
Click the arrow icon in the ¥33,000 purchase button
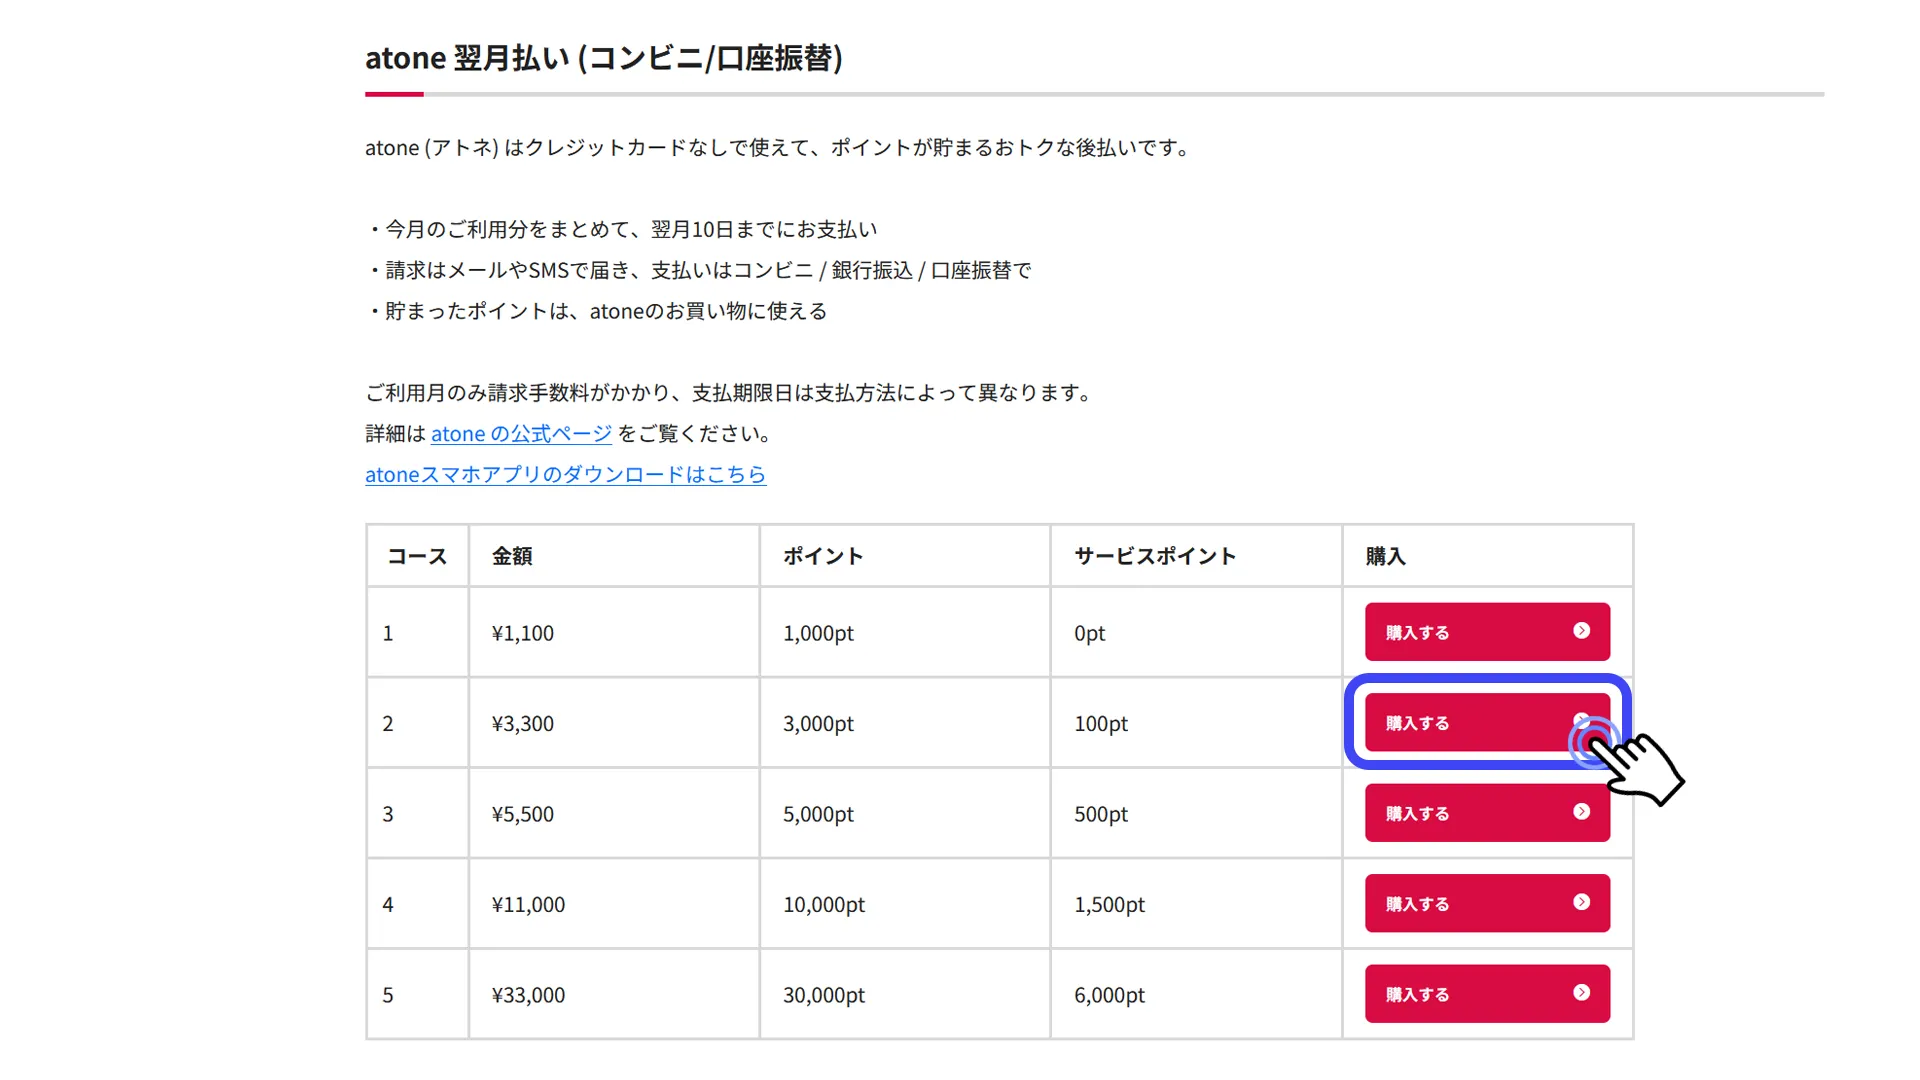[x=1581, y=993]
